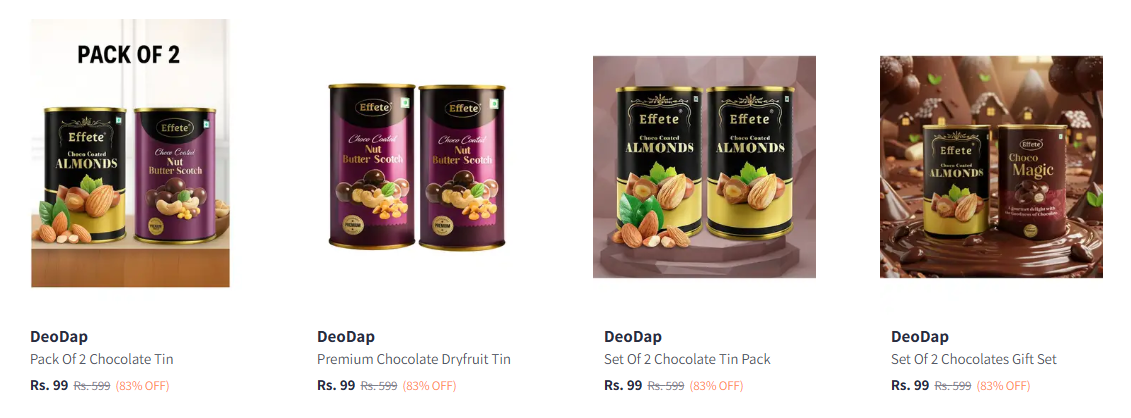This screenshot has height=418, width=1131.
Task: Click struck-through Rs. 599 under Set Of 2 Chocolate Tin Pack
Action: click(666, 386)
